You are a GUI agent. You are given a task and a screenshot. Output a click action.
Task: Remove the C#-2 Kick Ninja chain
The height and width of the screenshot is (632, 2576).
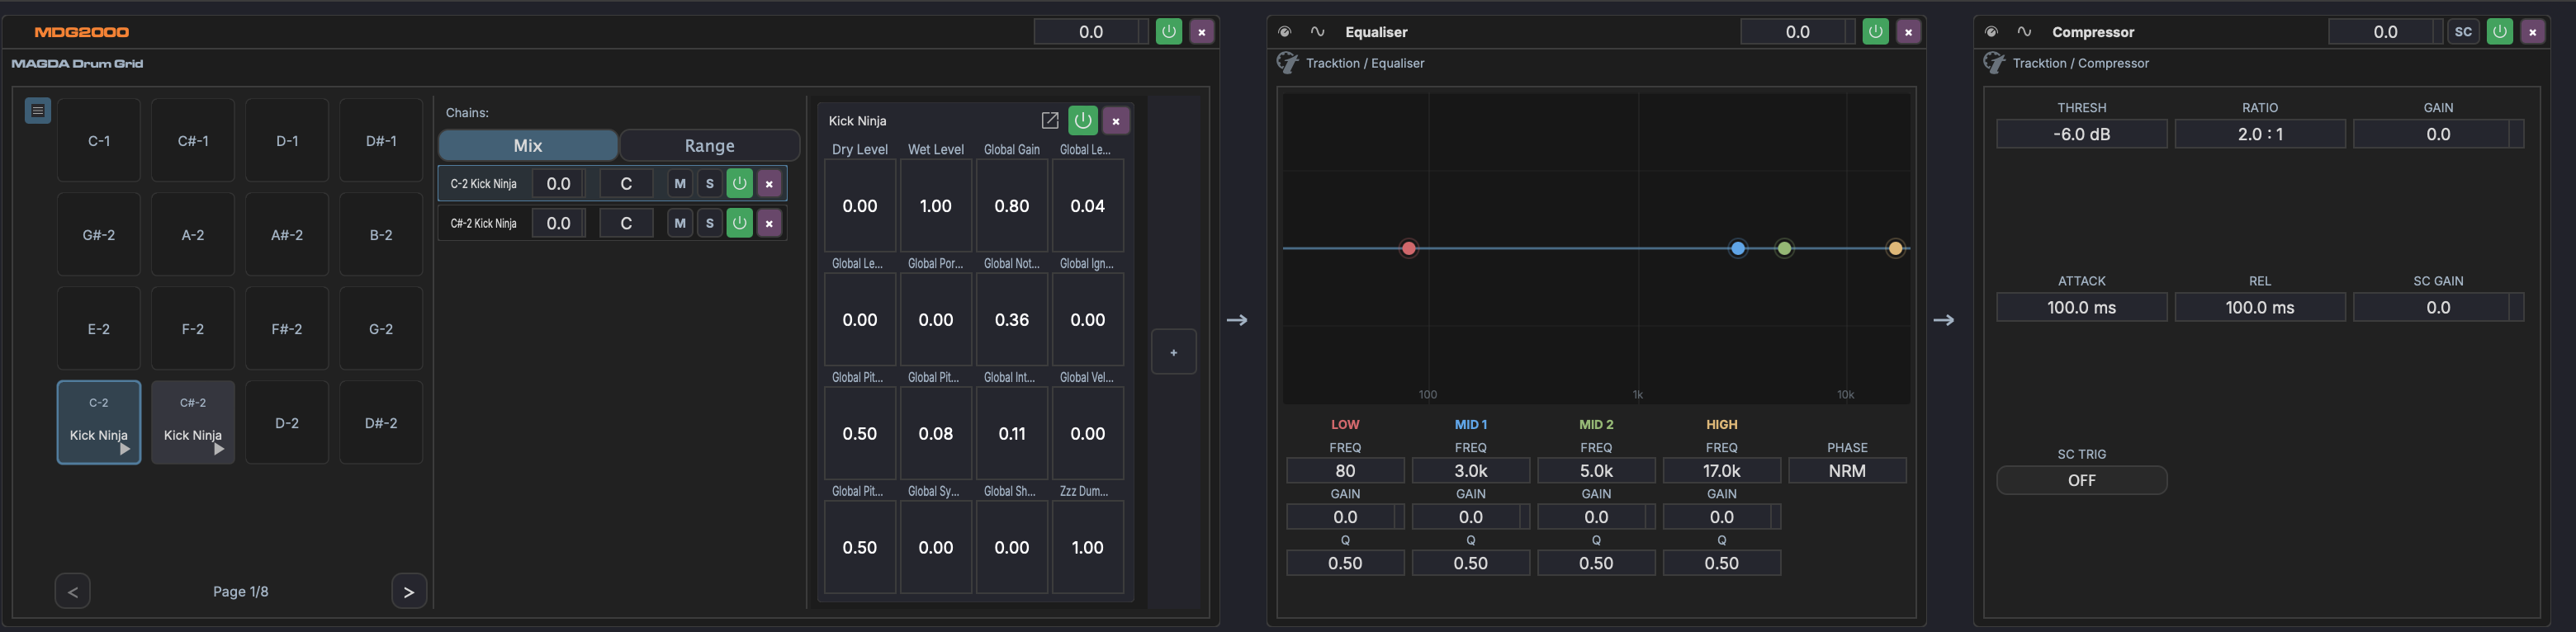pos(769,223)
